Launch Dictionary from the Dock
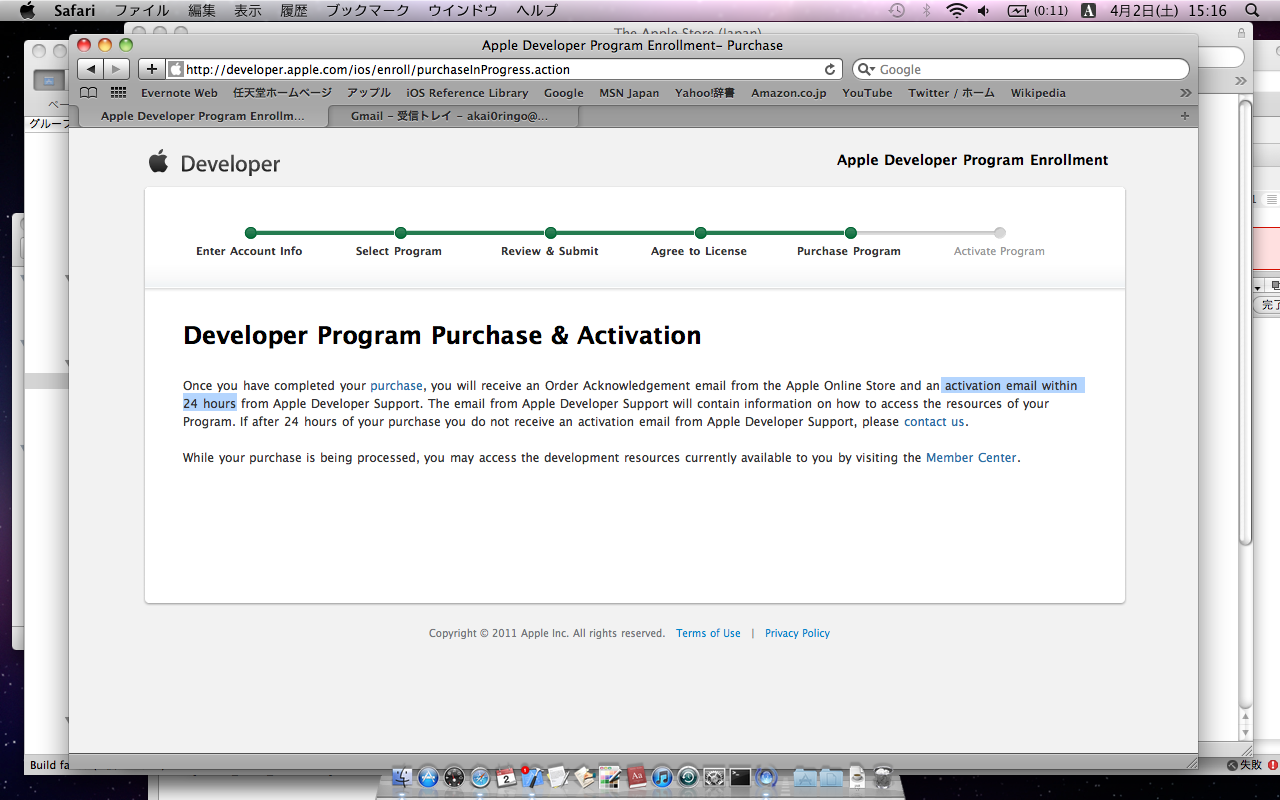 [636, 777]
